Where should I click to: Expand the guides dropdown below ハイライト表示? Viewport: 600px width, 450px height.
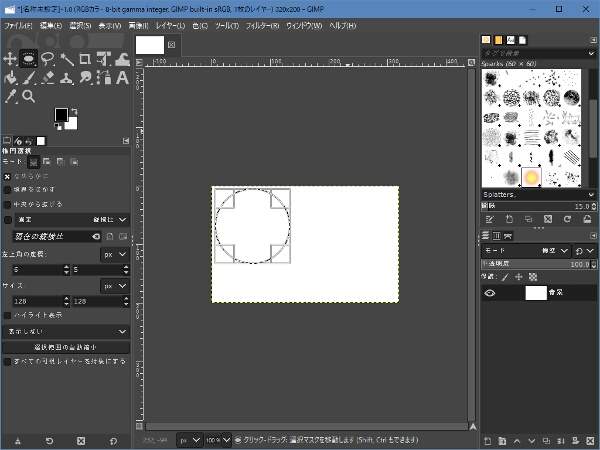click(66, 331)
